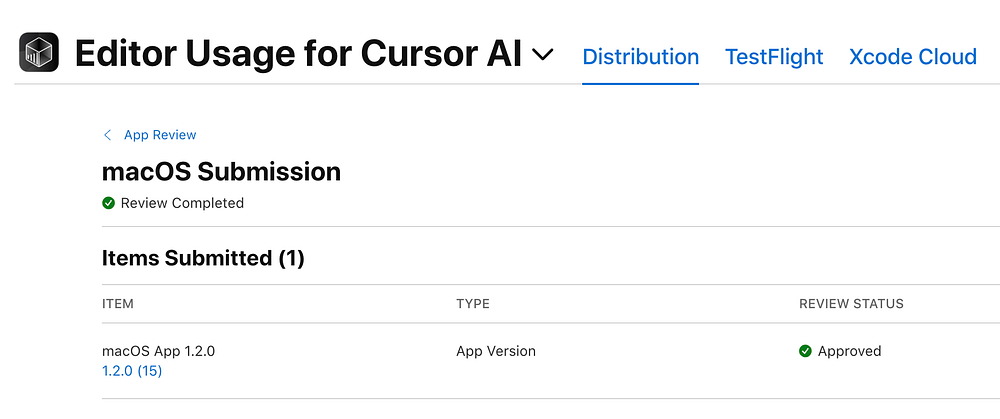Click the green Approved checkmark icon
1000x419 pixels.
(805, 351)
